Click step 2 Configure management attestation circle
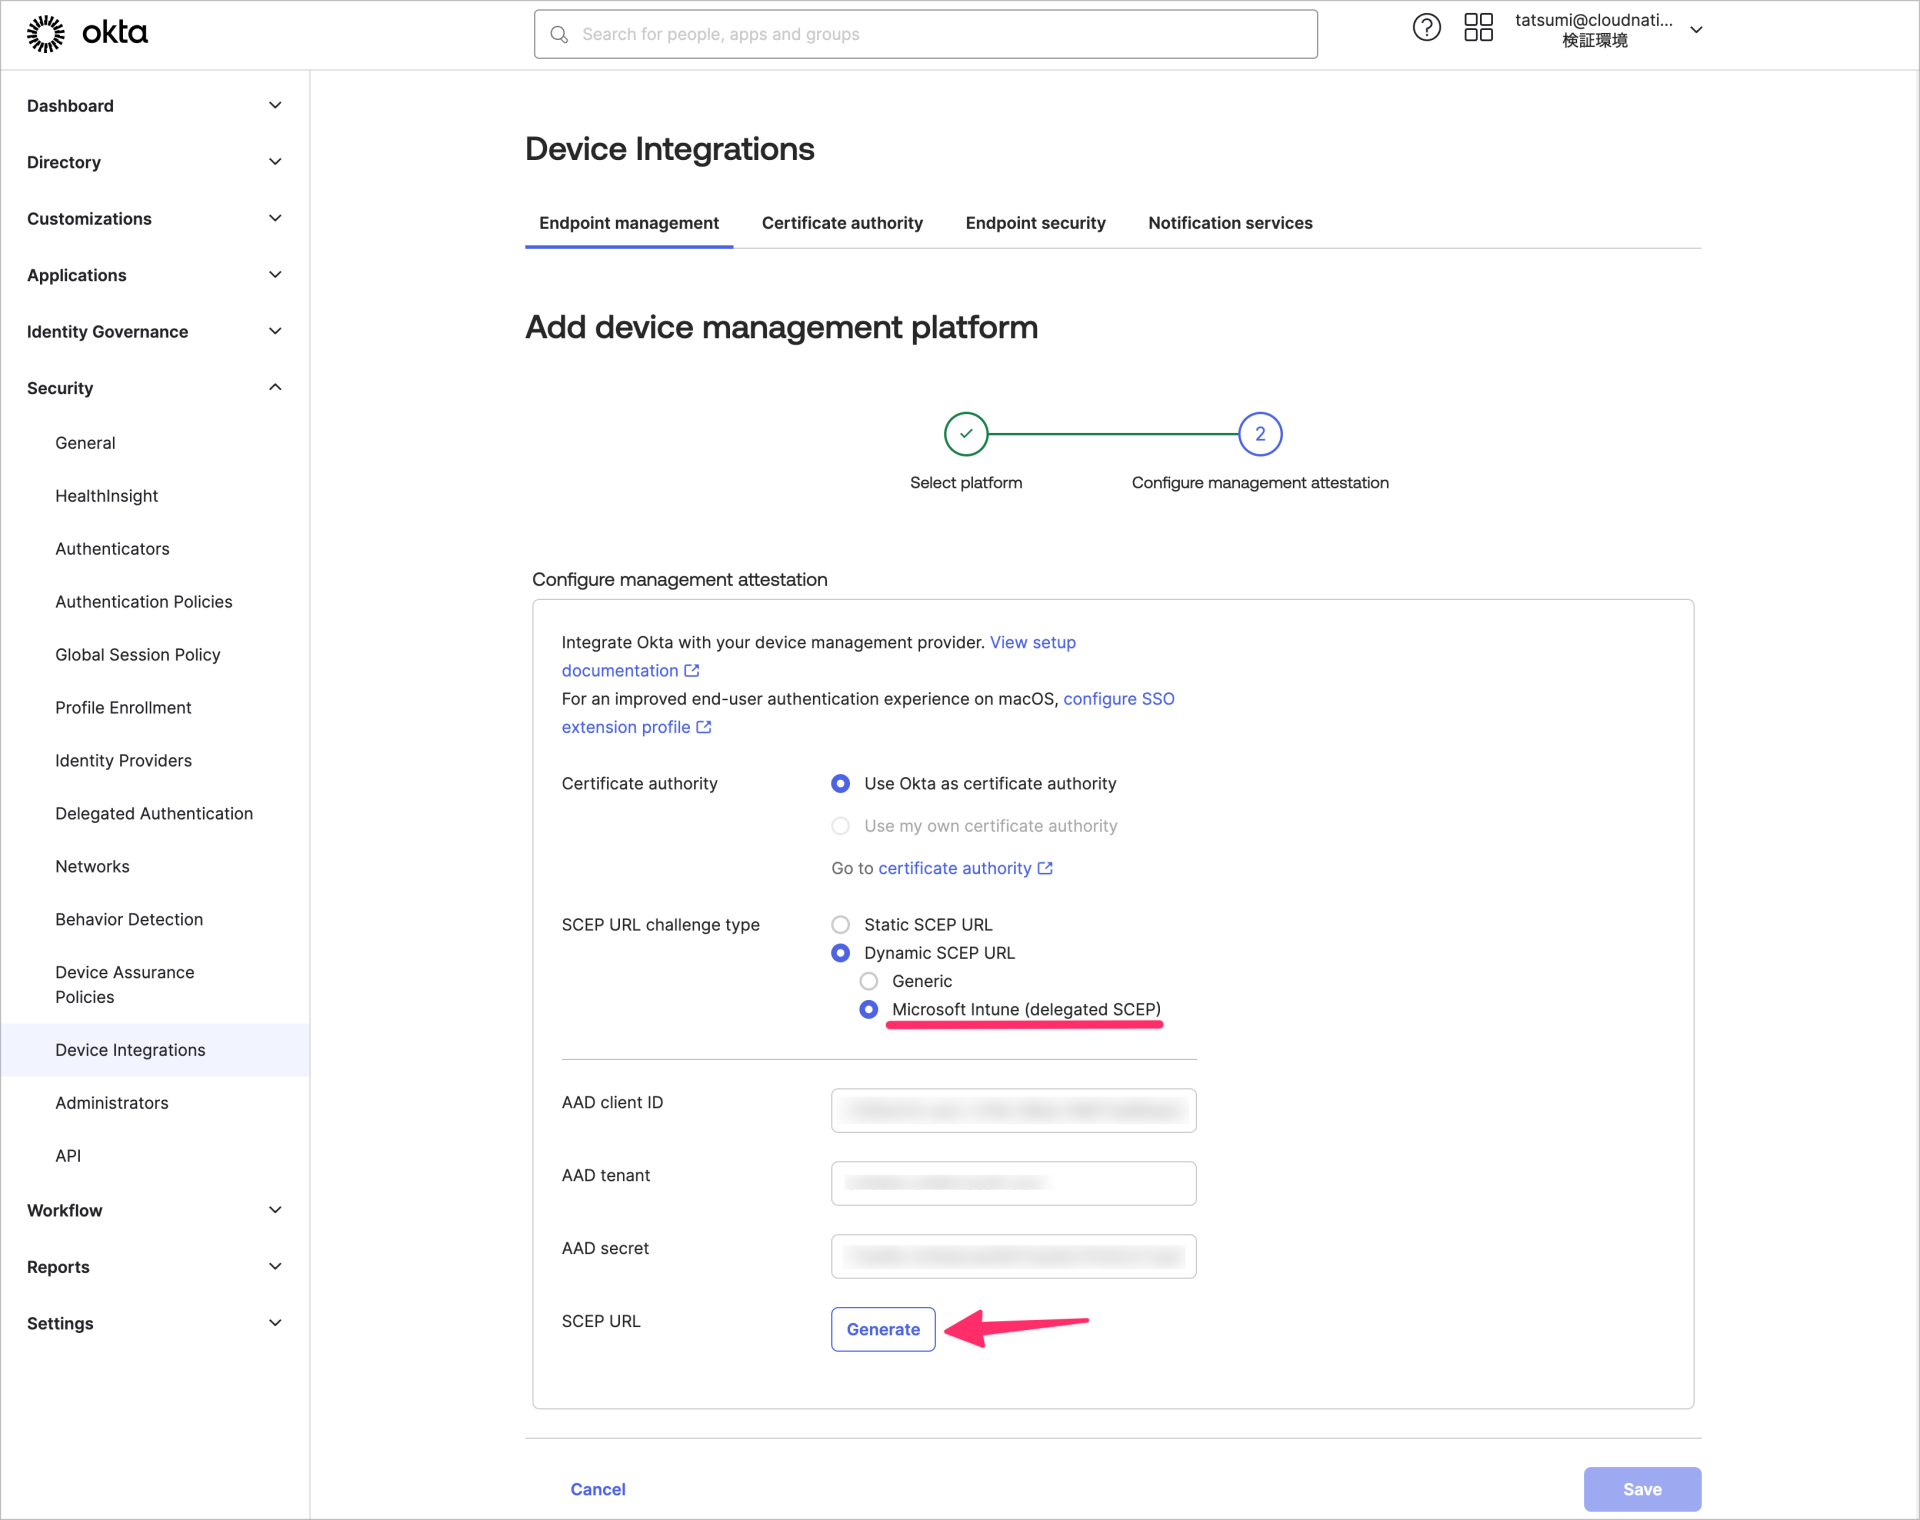1920x1520 pixels. coord(1259,434)
